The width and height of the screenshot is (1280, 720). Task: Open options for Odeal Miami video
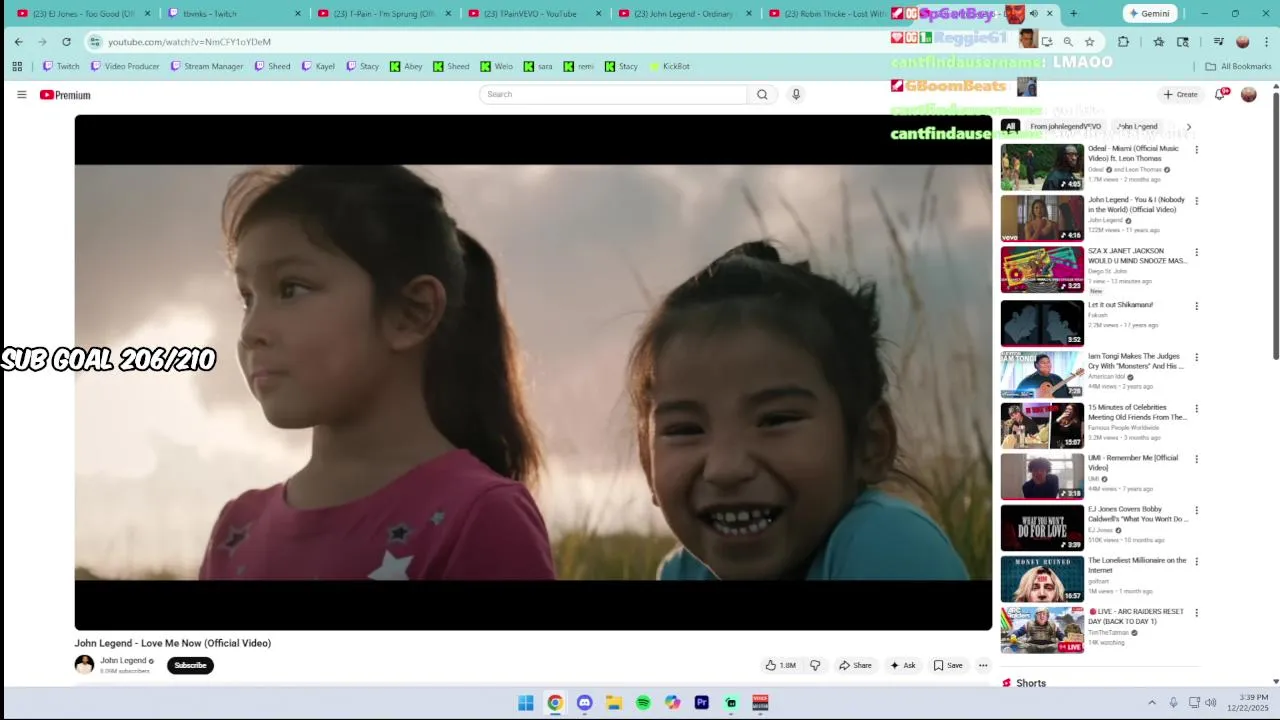point(1196,150)
